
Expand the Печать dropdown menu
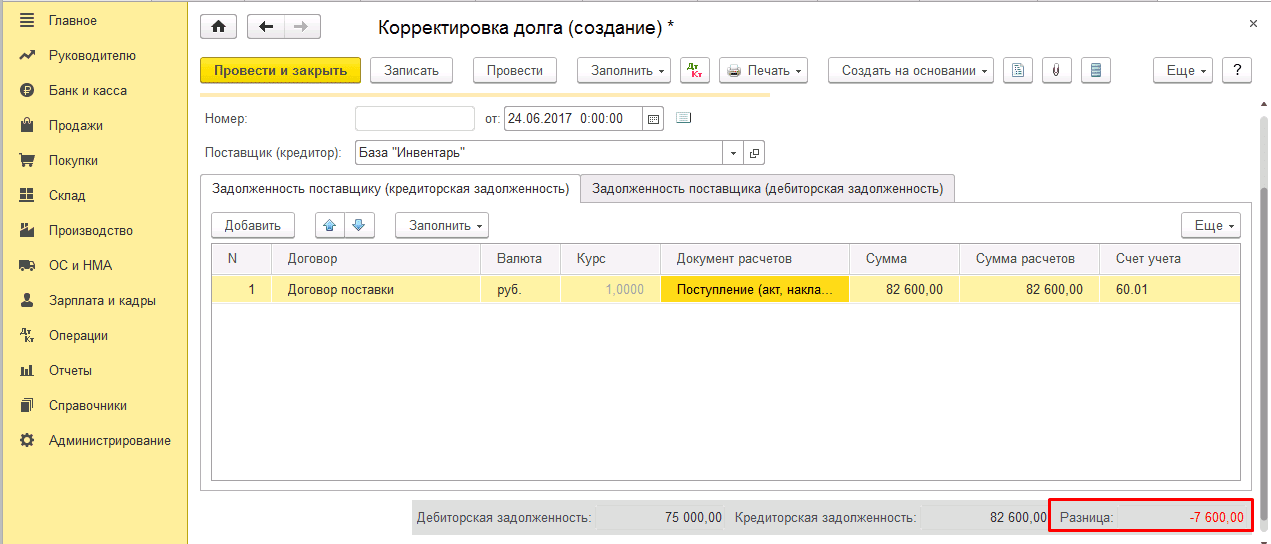pyautogui.click(x=762, y=70)
